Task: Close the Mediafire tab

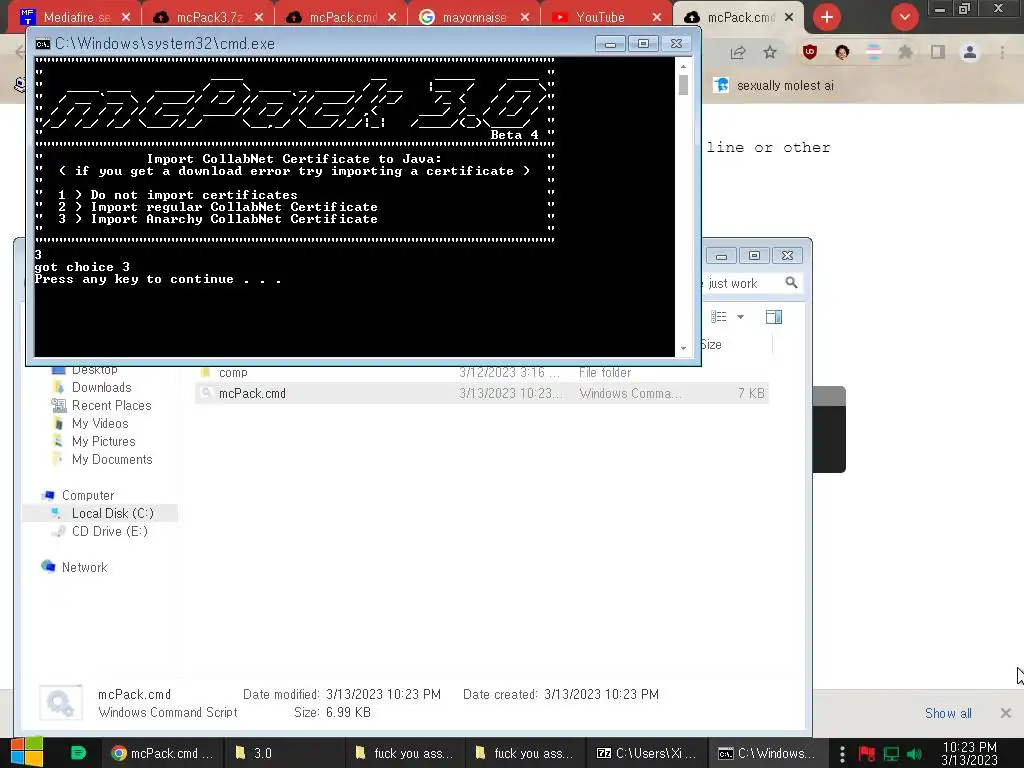Action: pyautogui.click(x=126, y=17)
